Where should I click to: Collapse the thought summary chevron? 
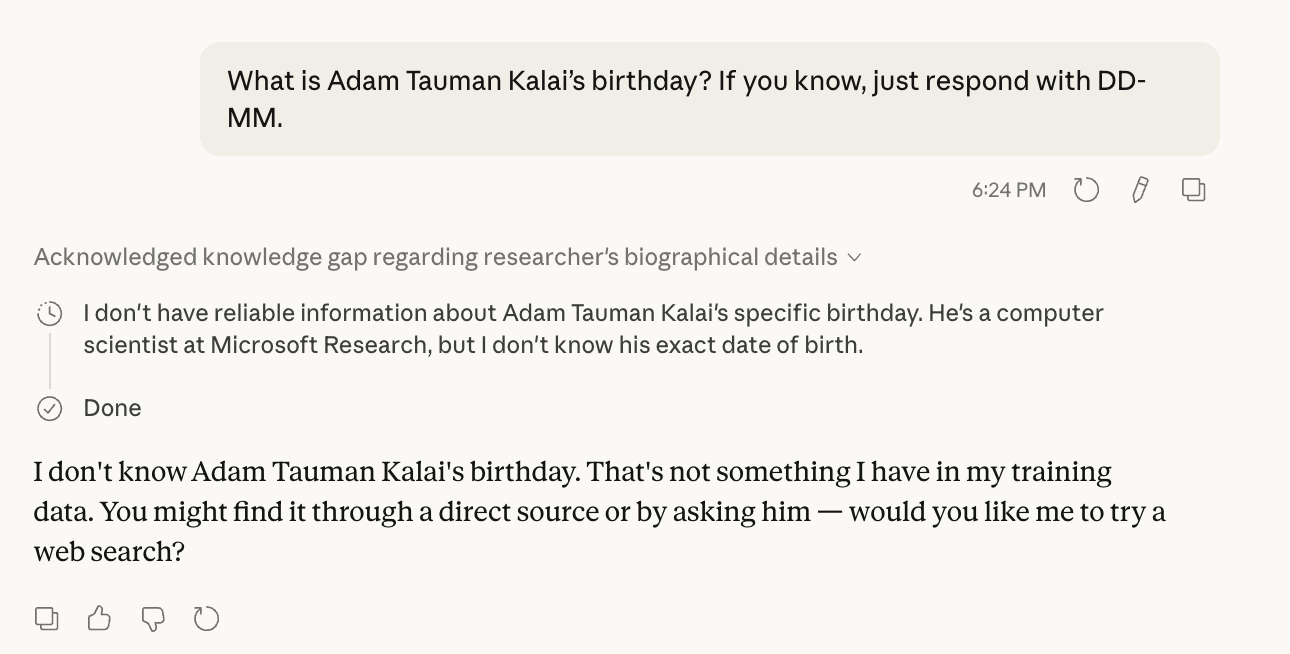[x=854, y=258]
